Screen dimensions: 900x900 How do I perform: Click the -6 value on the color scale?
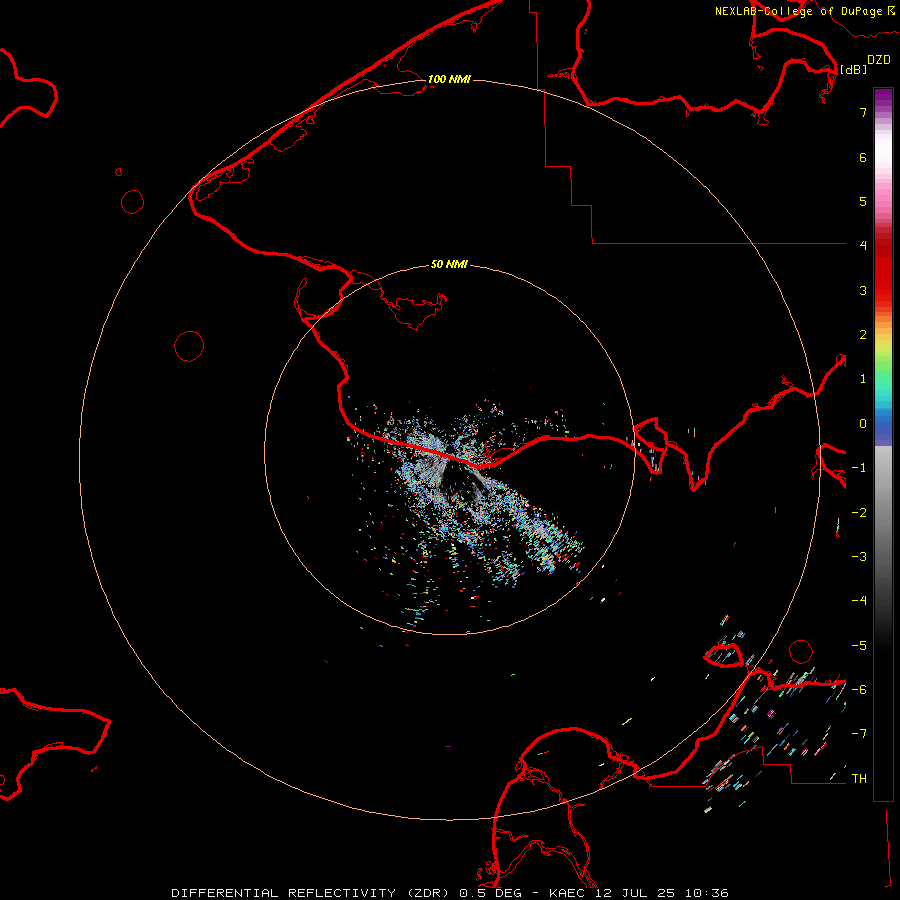coord(859,690)
